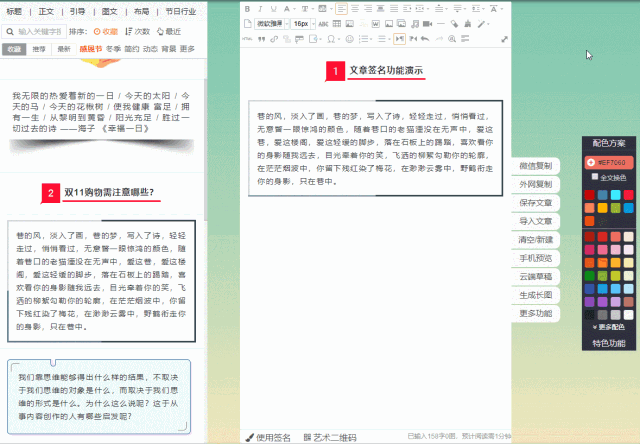The height and width of the screenshot is (444, 640).
Task: Apply underline formatting
Action: click(273, 9)
